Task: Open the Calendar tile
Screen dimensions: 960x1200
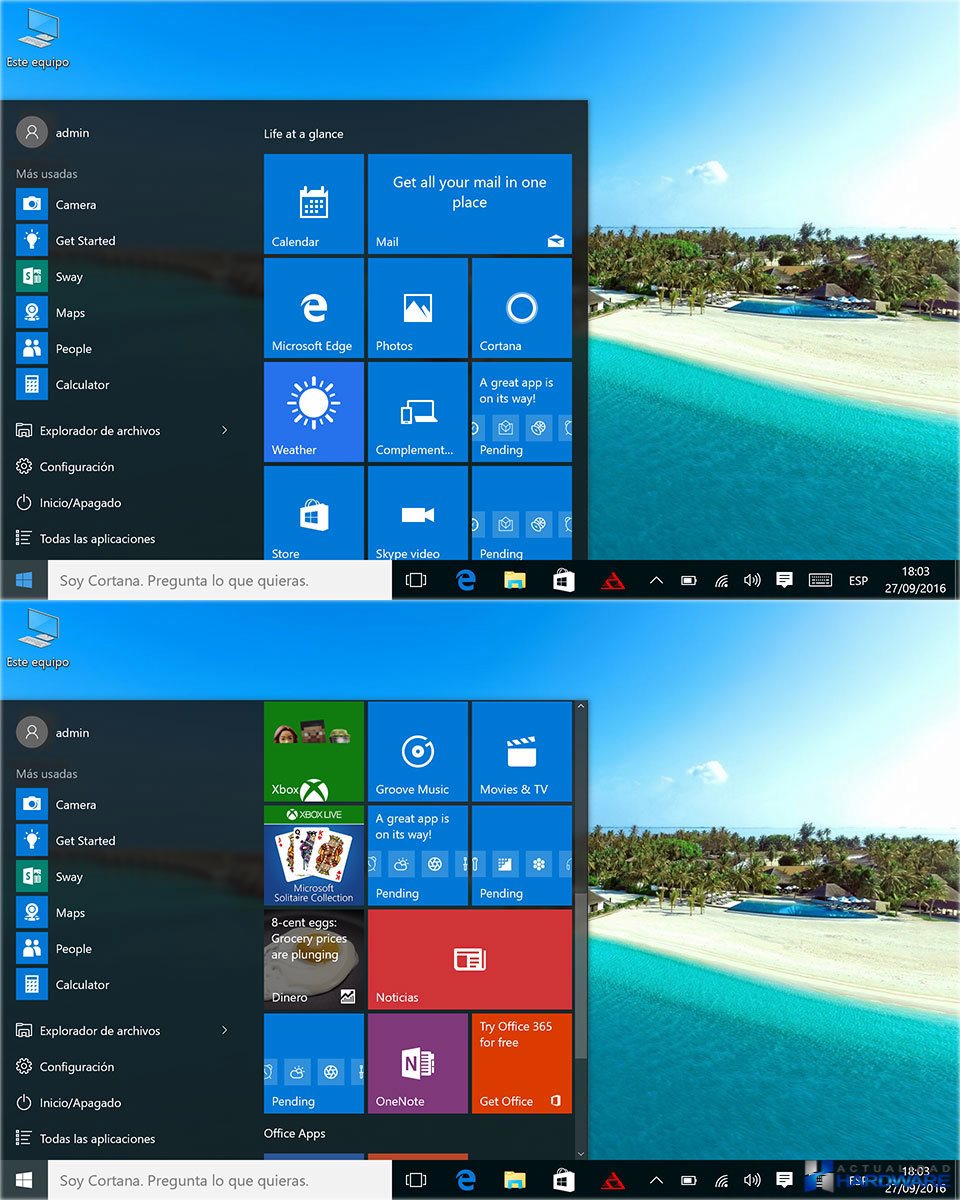Action: pos(313,204)
